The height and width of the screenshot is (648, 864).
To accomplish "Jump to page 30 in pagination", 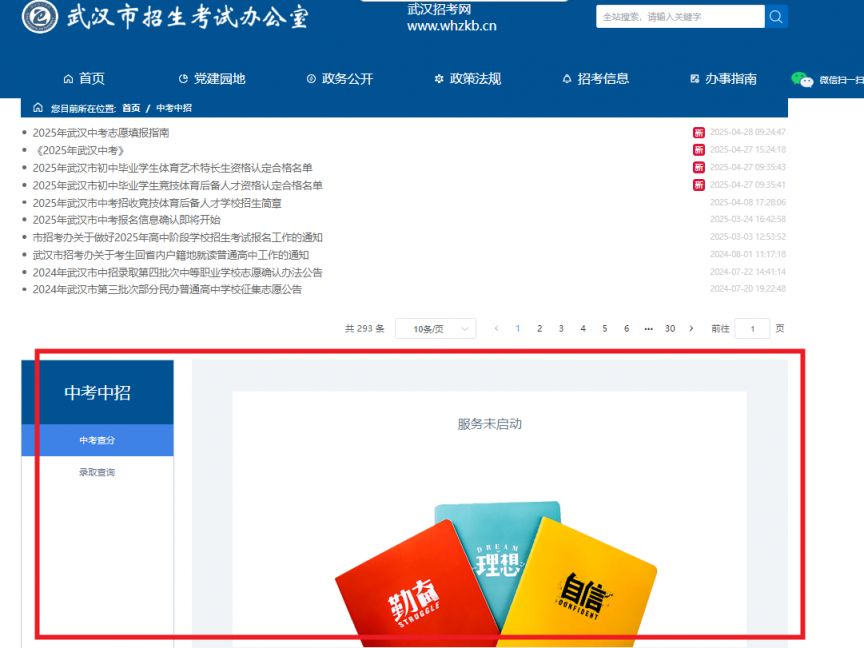I will [670, 328].
